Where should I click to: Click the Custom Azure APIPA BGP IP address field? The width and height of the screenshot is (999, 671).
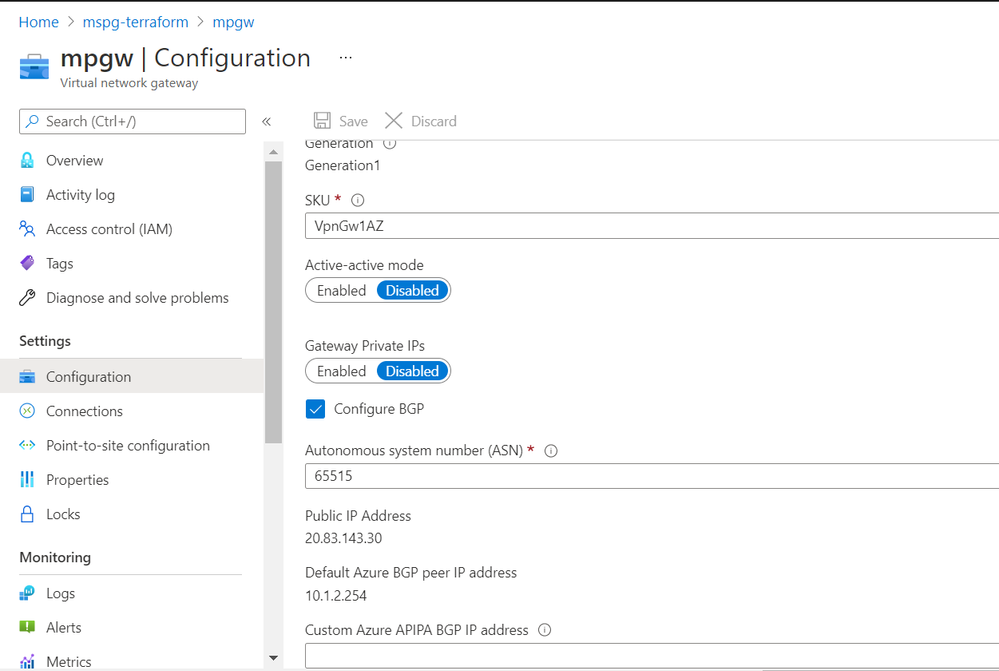[652, 656]
